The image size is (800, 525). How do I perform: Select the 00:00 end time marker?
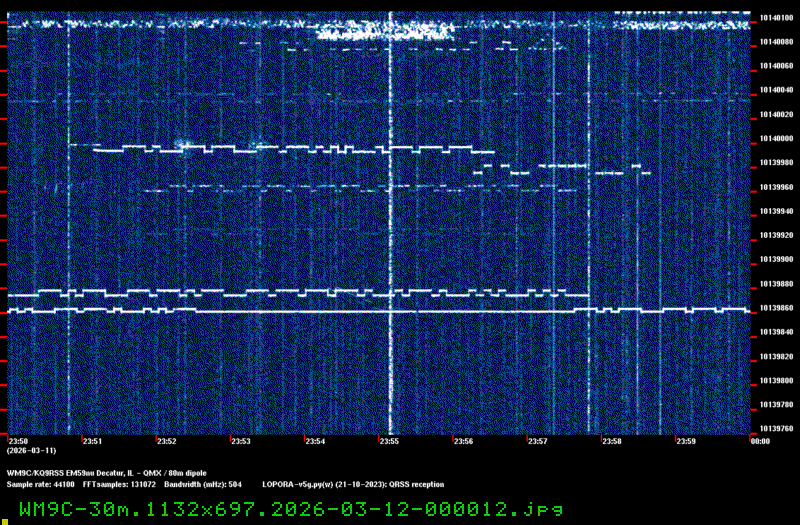click(x=759, y=441)
